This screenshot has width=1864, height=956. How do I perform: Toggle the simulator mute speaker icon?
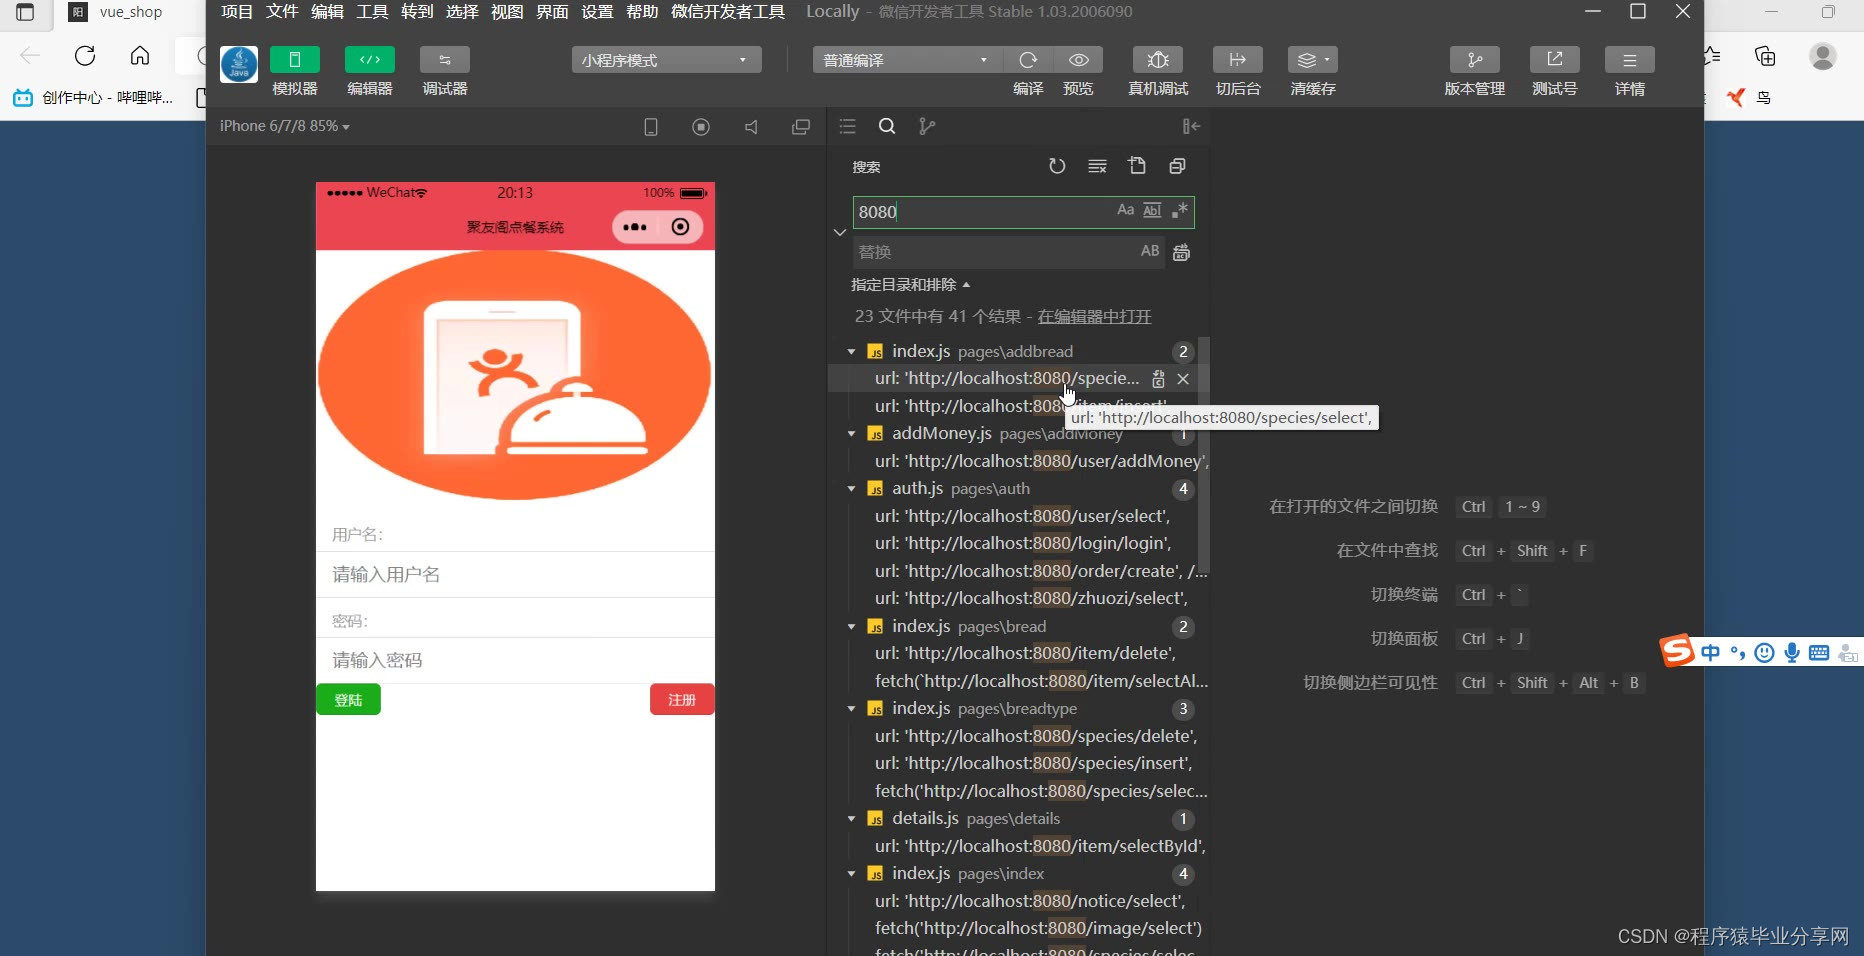click(x=751, y=127)
